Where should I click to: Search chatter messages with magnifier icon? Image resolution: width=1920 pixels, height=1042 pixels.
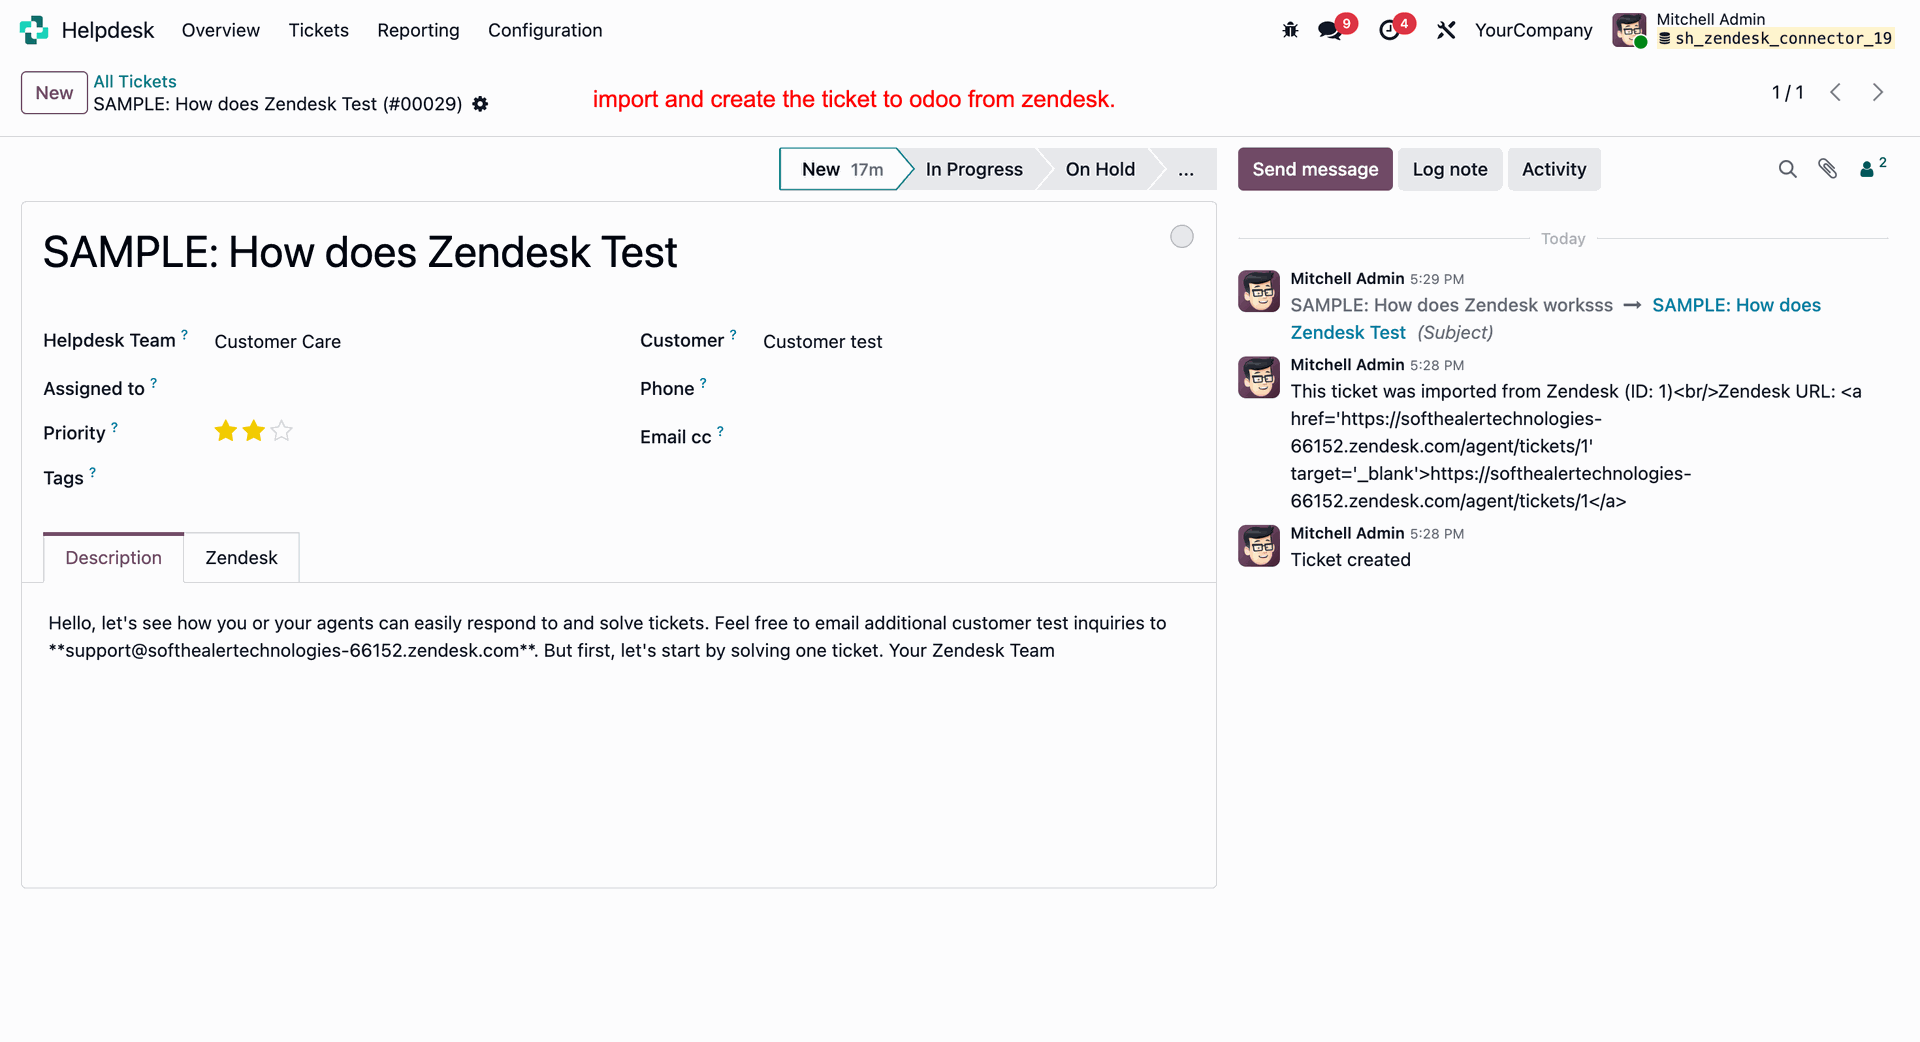coord(1788,169)
